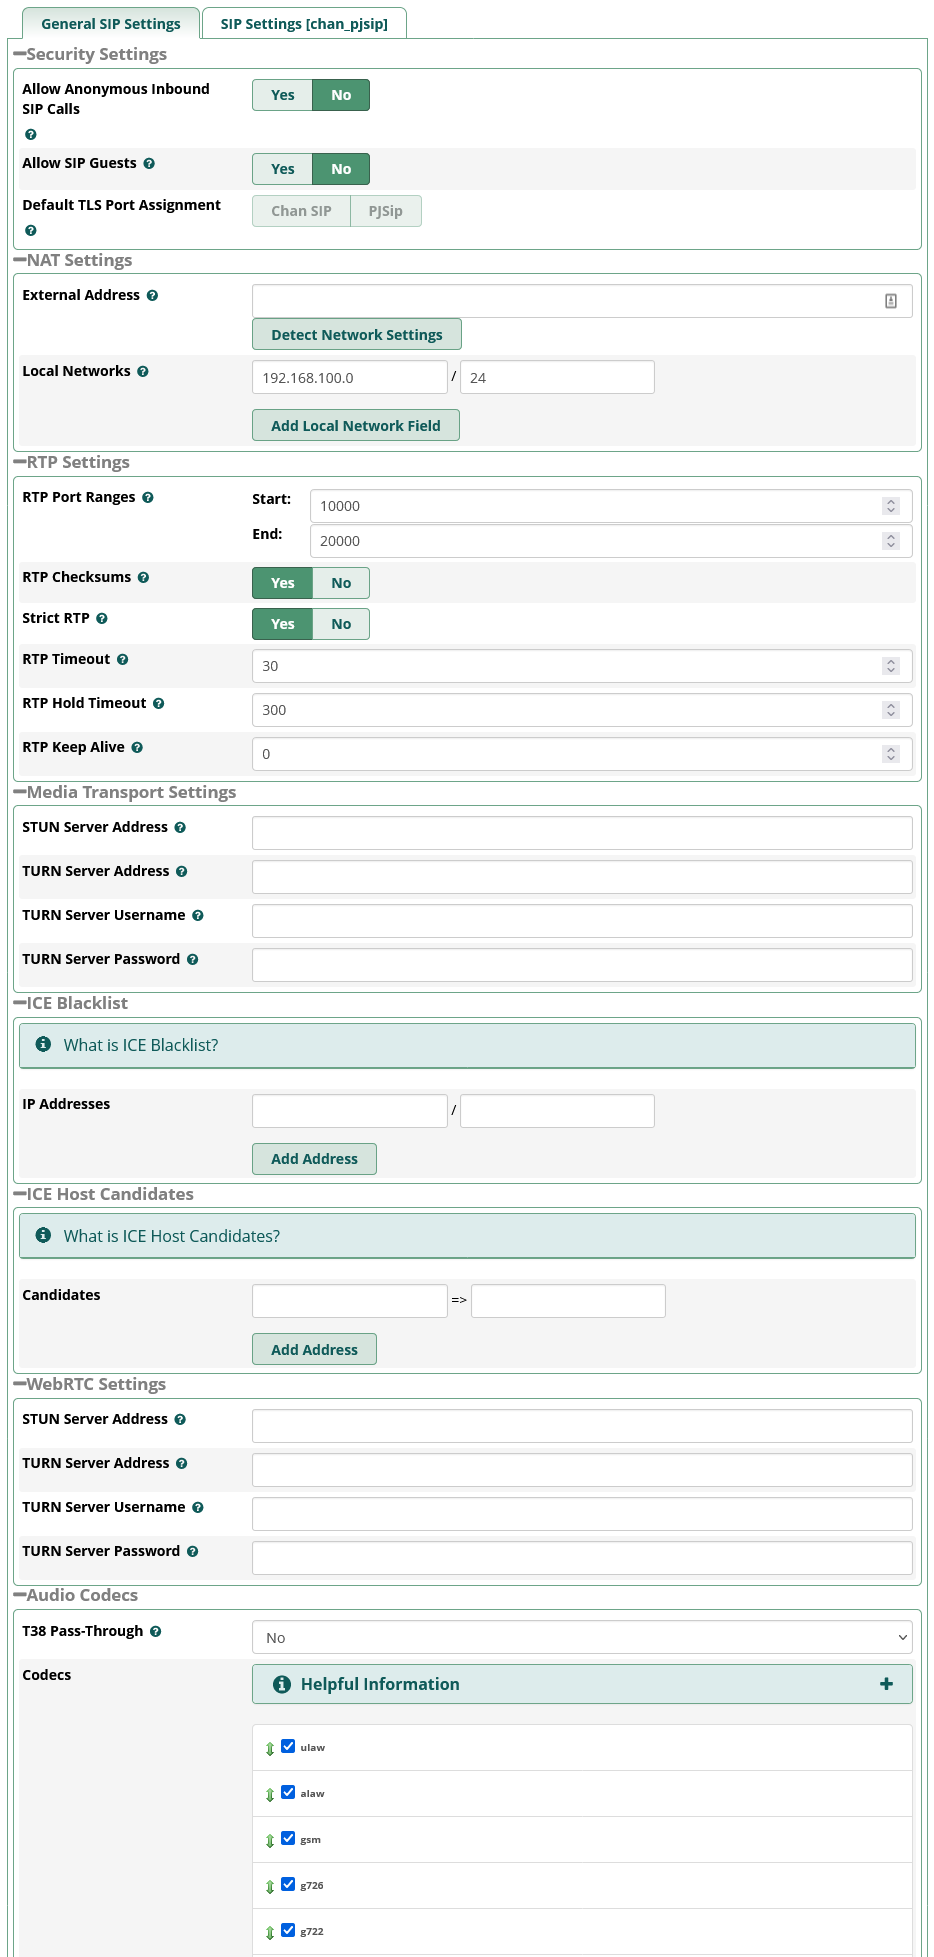Disable RTP Checksums by selecting No
The image size is (934, 1957).
point(341,583)
